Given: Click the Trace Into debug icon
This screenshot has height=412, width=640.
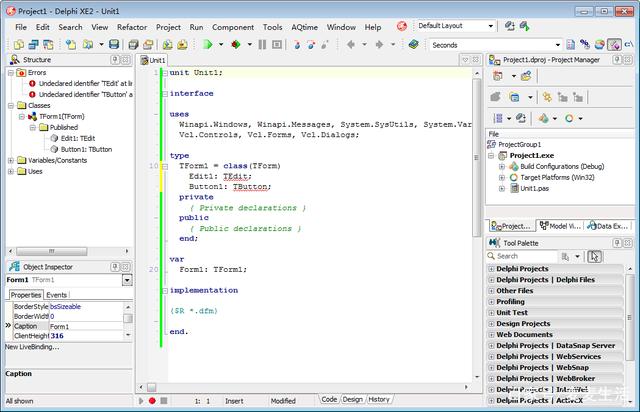Looking at the screenshot, I should [297, 45].
